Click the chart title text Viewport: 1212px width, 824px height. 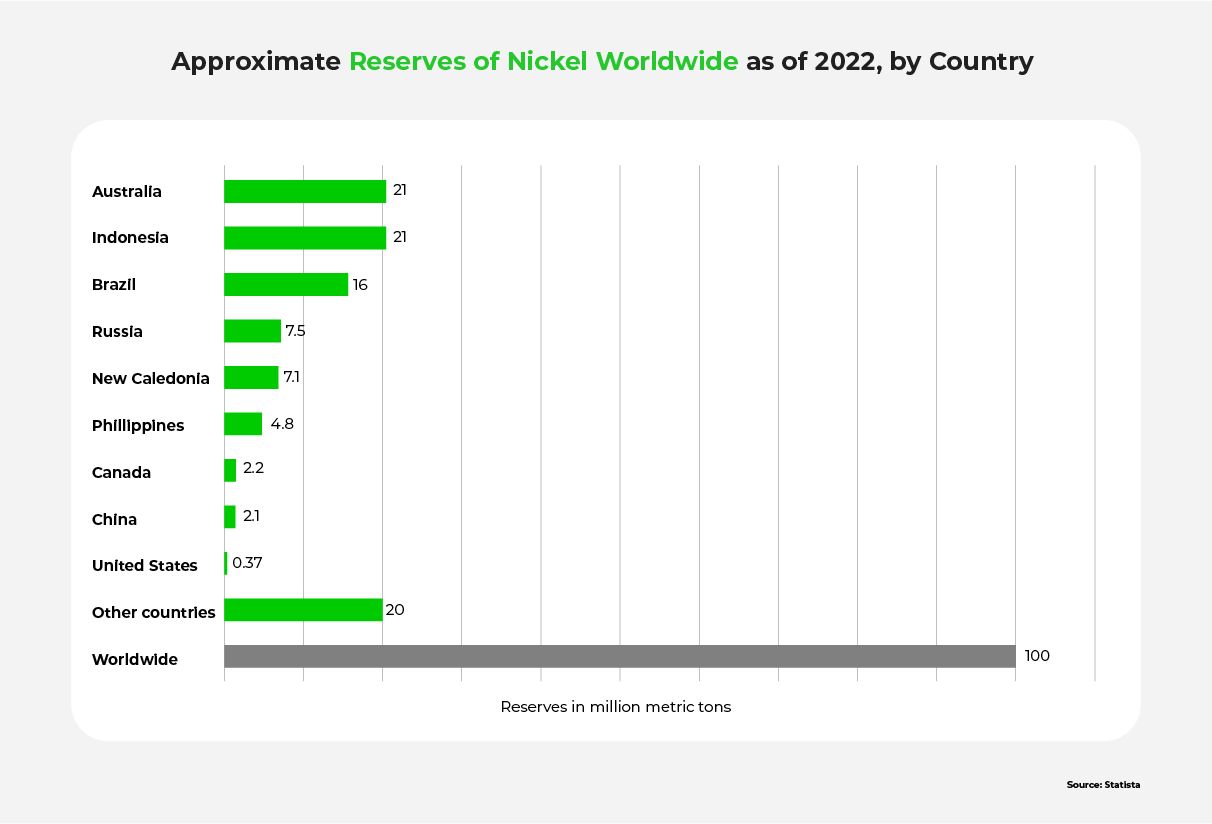pyautogui.click(x=602, y=62)
